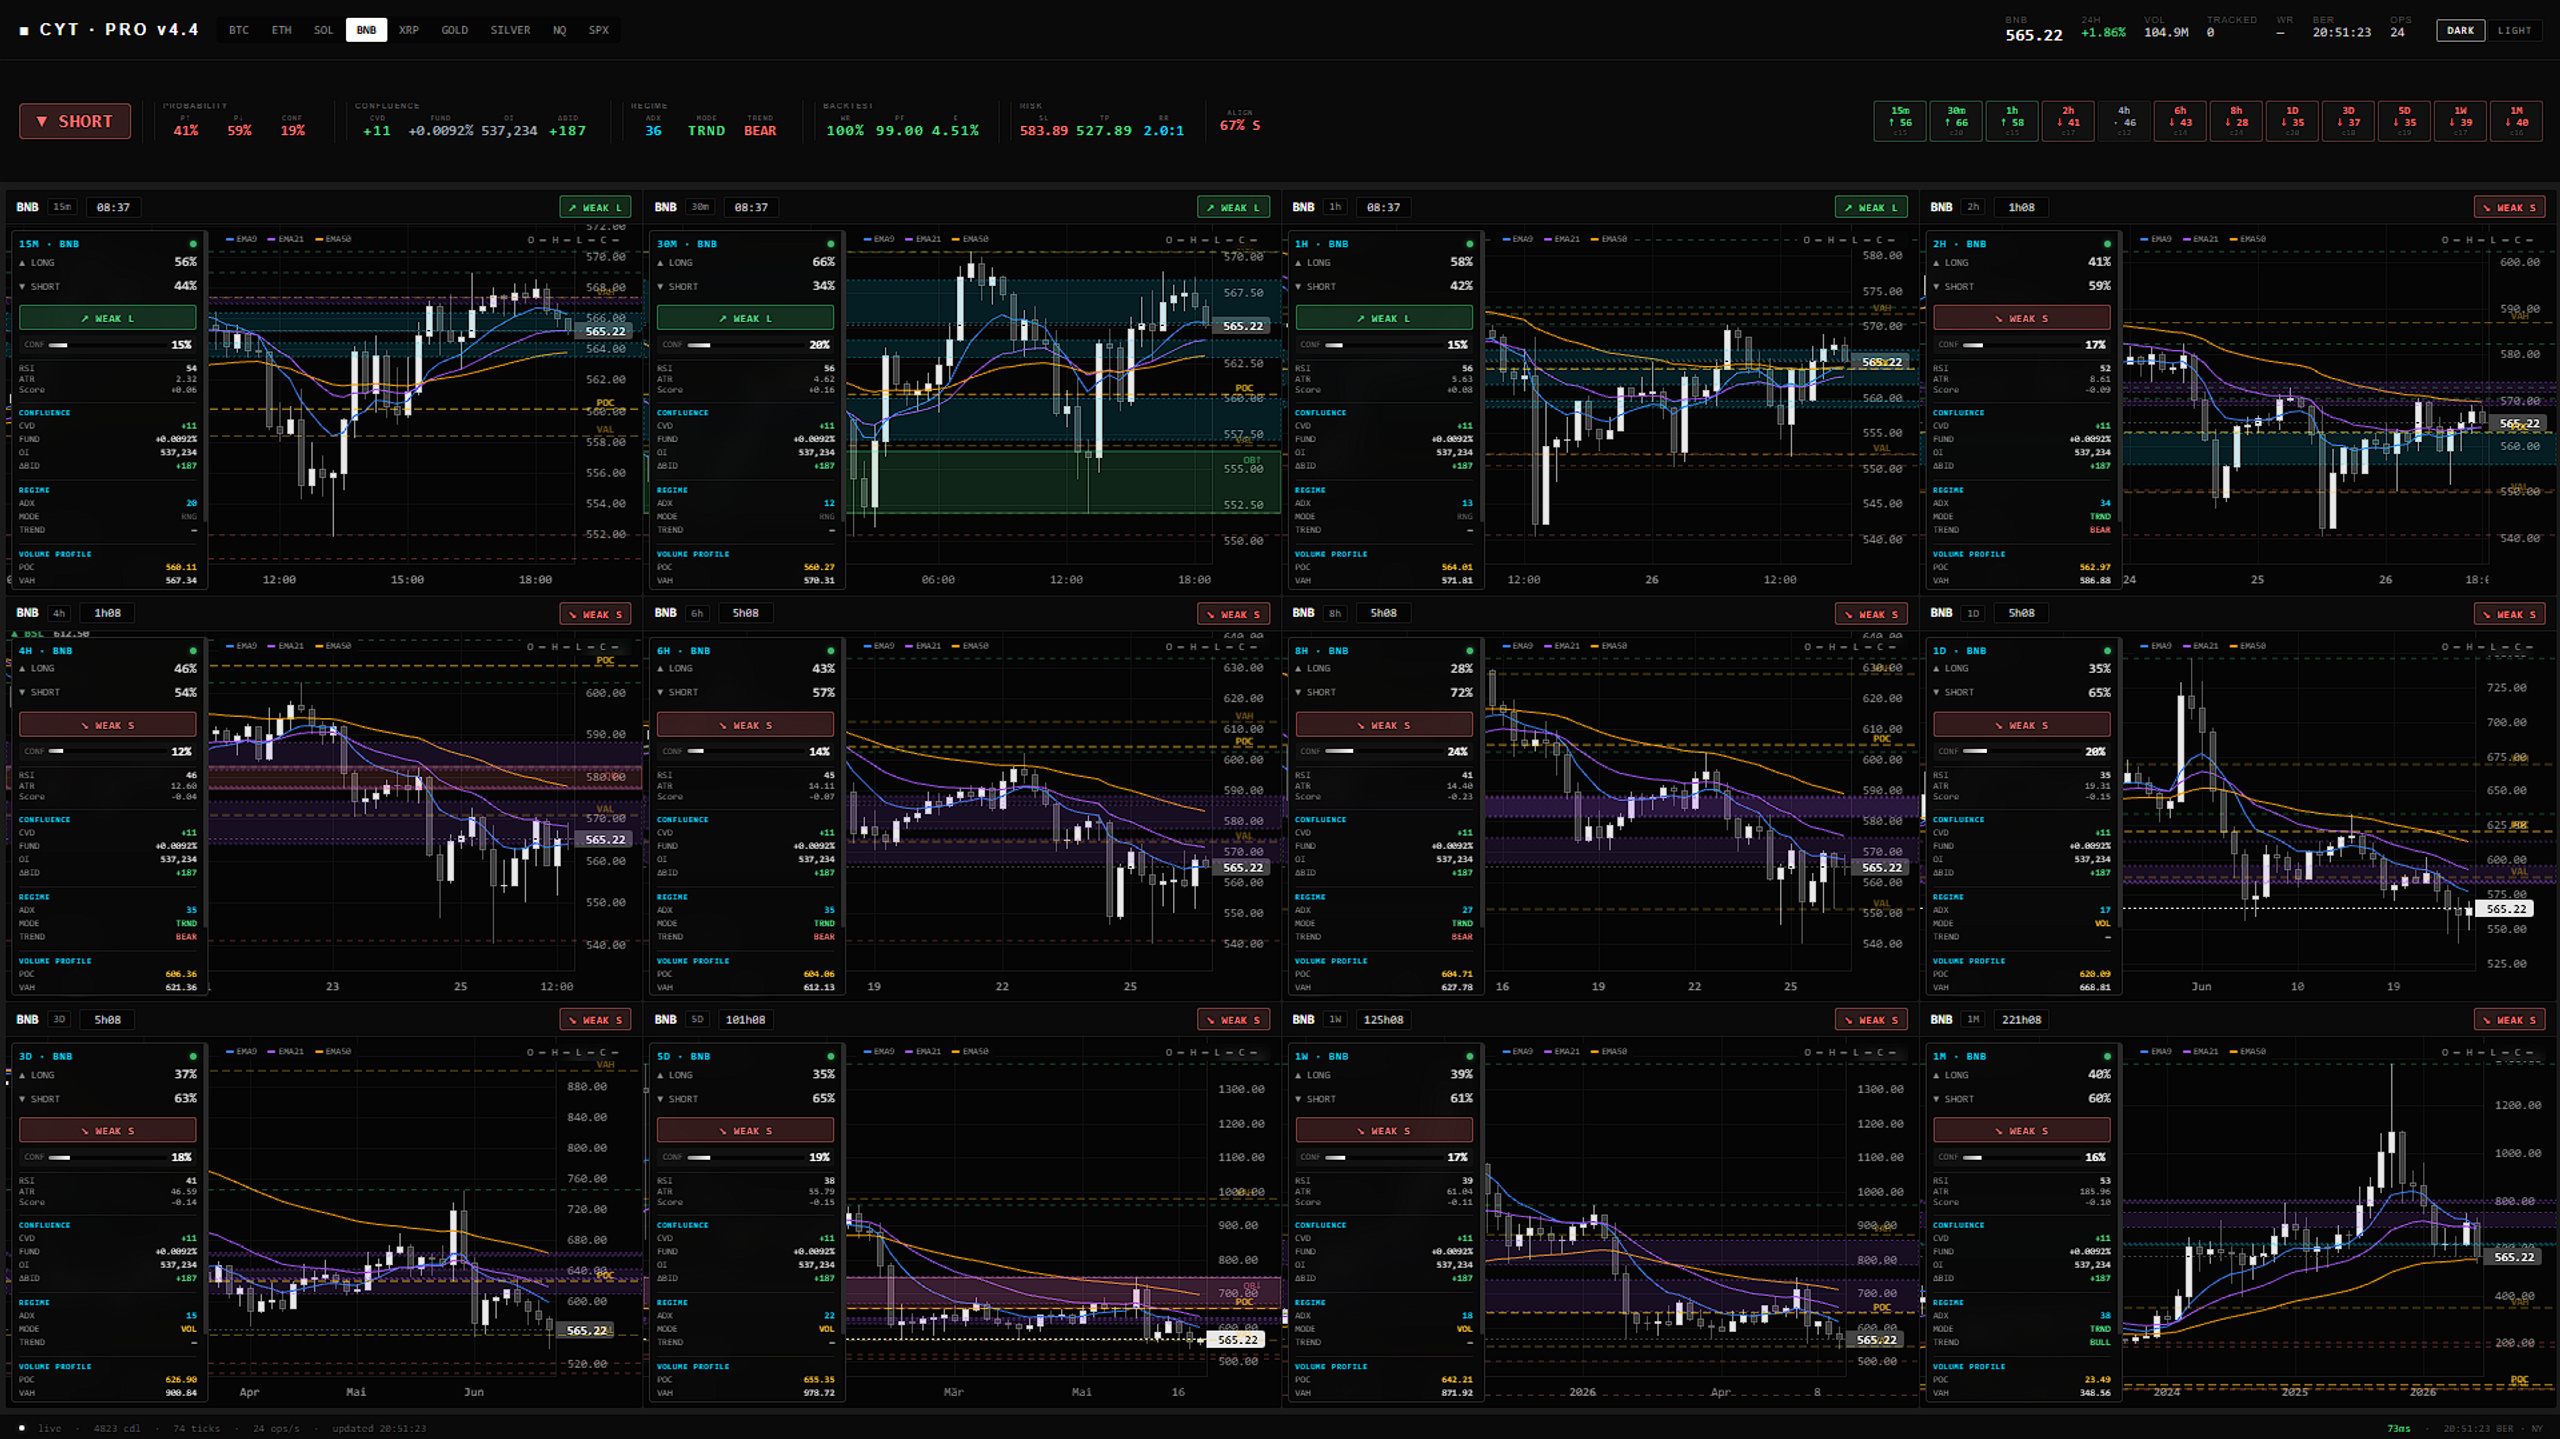Expand the SHORT row in 30M panel

(x=746, y=286)
